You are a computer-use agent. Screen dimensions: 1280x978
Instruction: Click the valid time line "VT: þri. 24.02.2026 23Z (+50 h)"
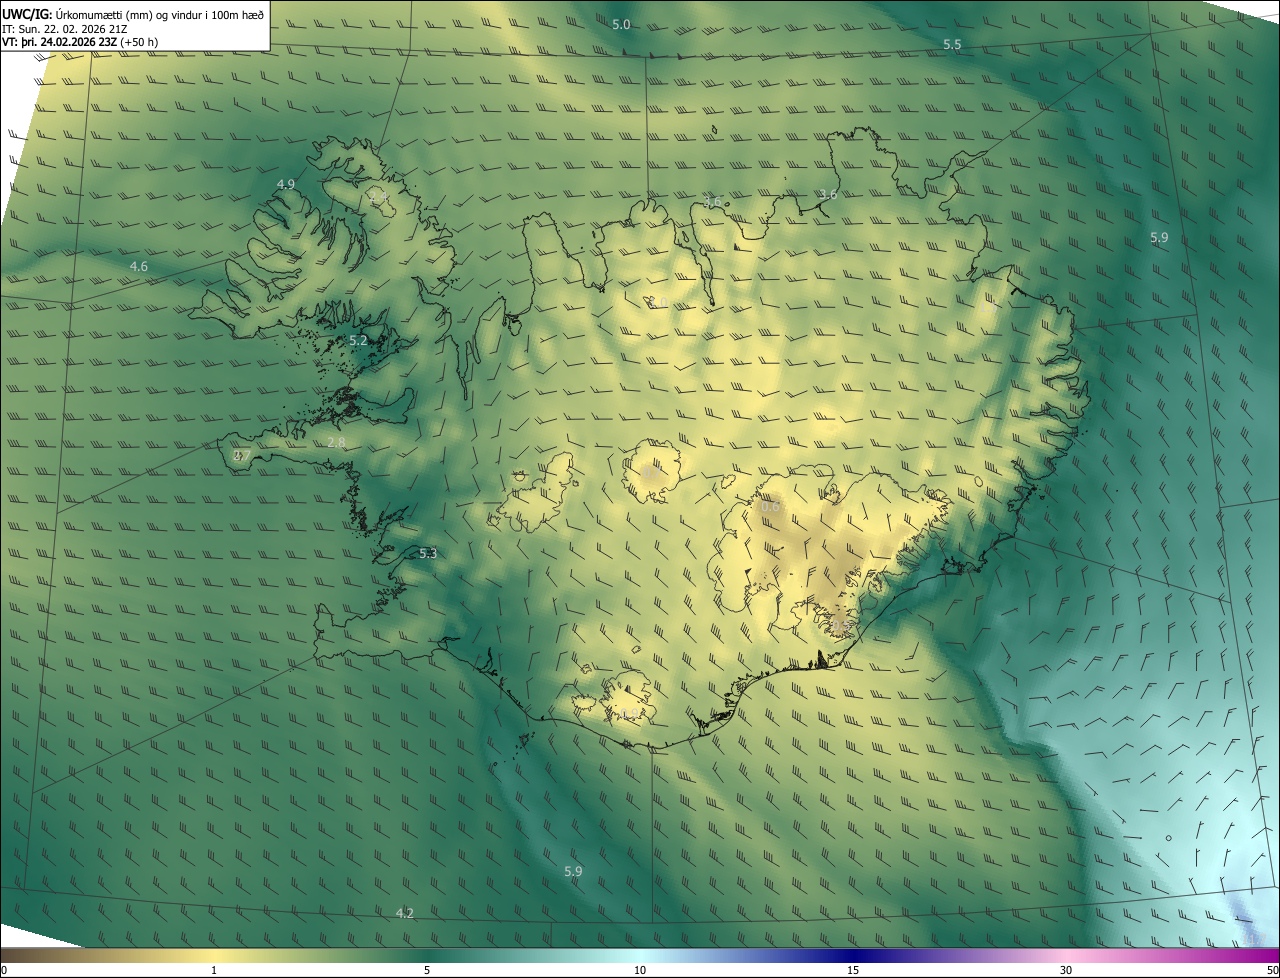click(x=80, y=42)
